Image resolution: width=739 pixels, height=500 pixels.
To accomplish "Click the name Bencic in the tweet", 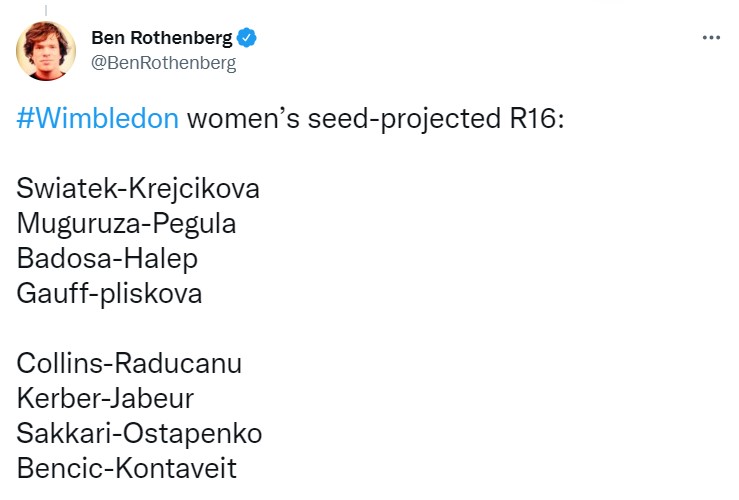I will click(x=54, y=468).
